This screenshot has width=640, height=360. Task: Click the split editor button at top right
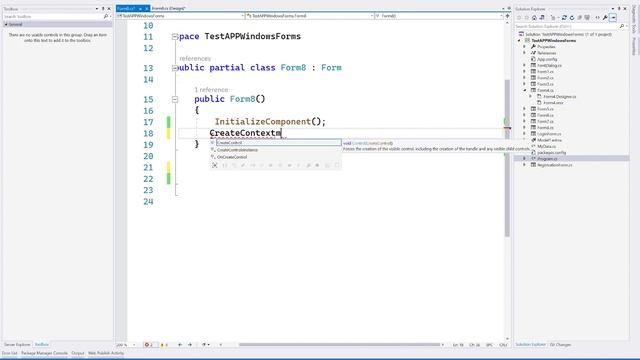click(507, 16)
